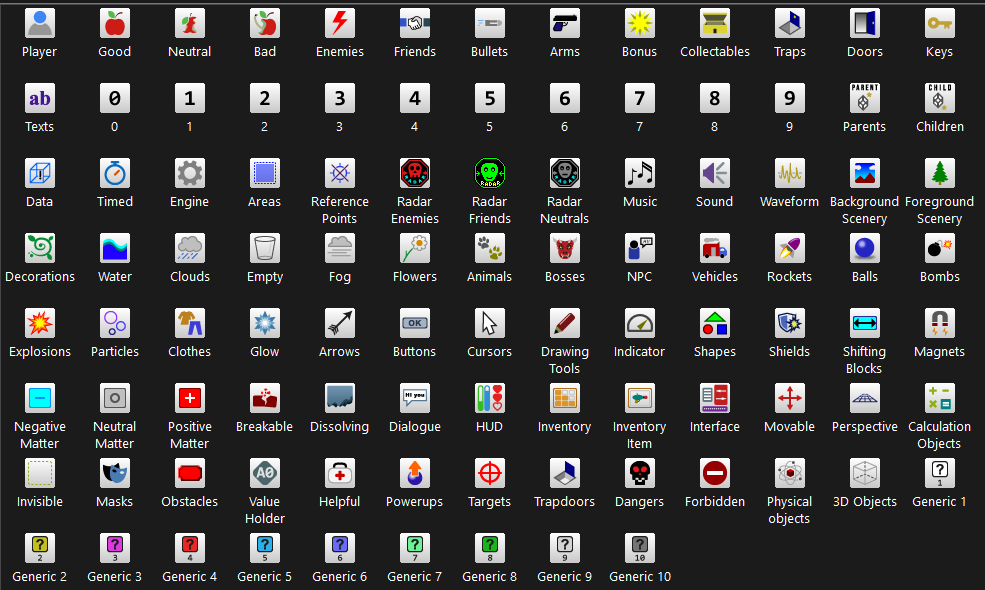
Task: Pick the Clothes icon
Action: click(x=190, y=324)
